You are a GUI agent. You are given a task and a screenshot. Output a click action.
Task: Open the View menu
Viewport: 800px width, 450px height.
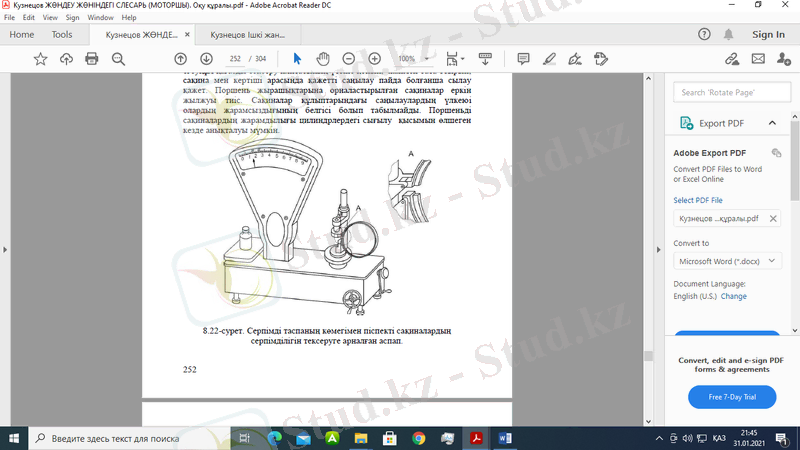(48, 18)
